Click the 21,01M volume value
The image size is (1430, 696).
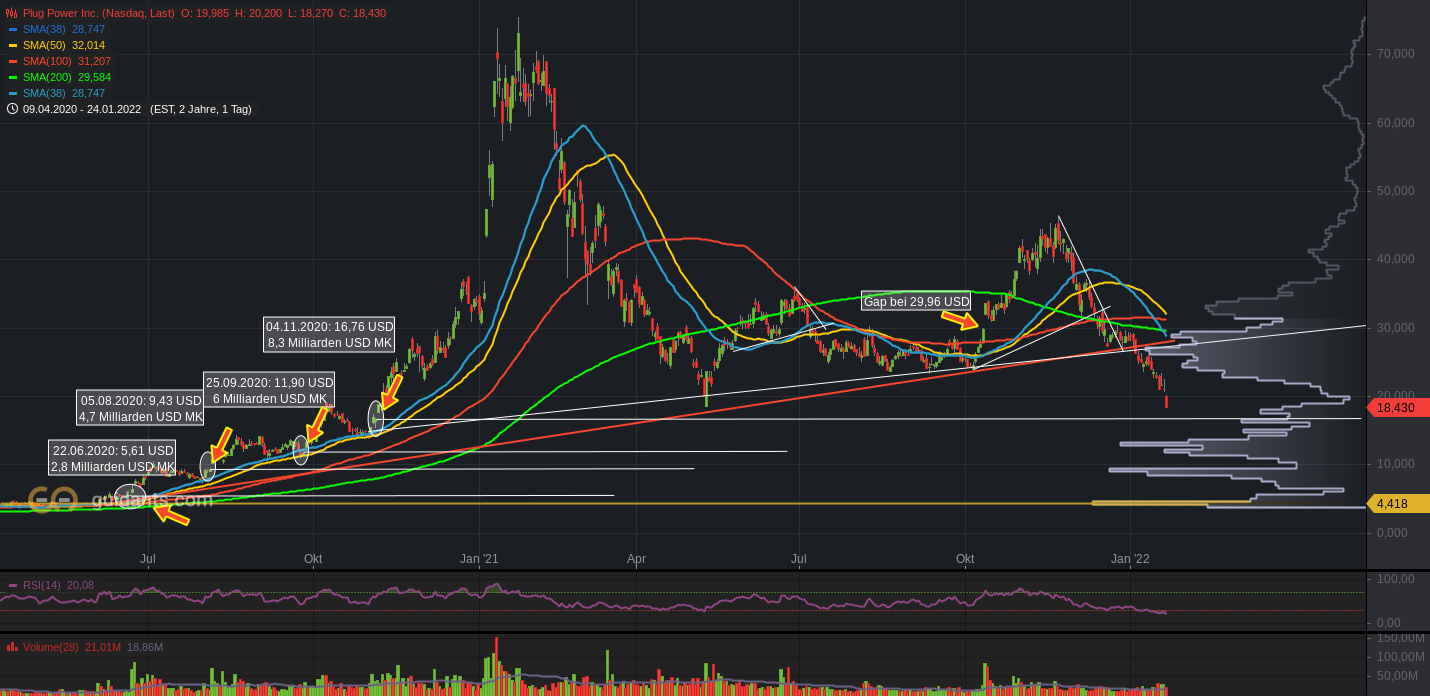tap(103, 647)
